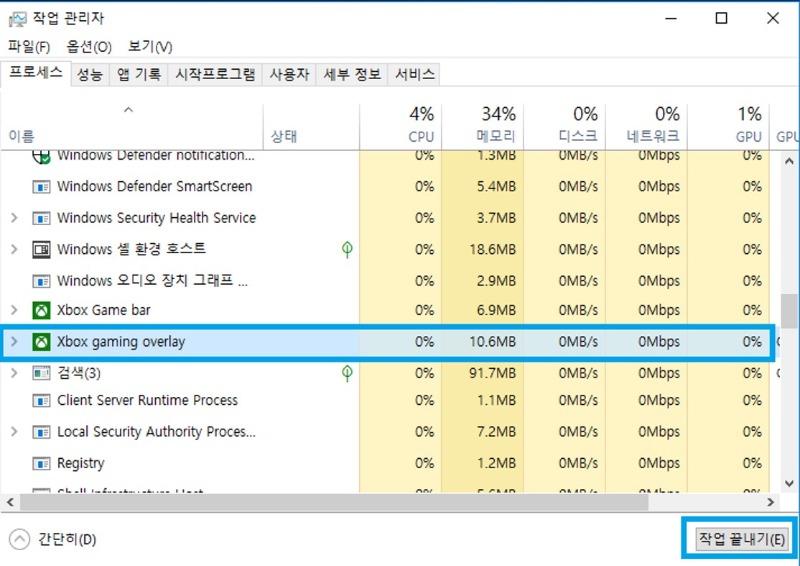Screen dimensions: 800x566
Task: Click the Windows 오디오 장치 그래프 icon
Action: 41,281
